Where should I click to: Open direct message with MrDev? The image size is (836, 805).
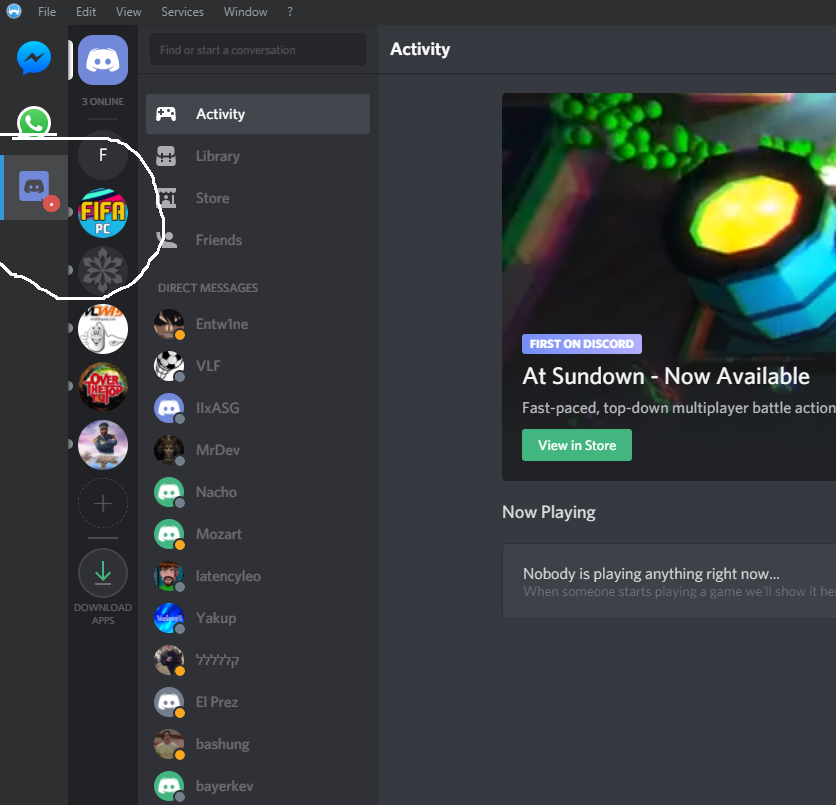(258, 450)
